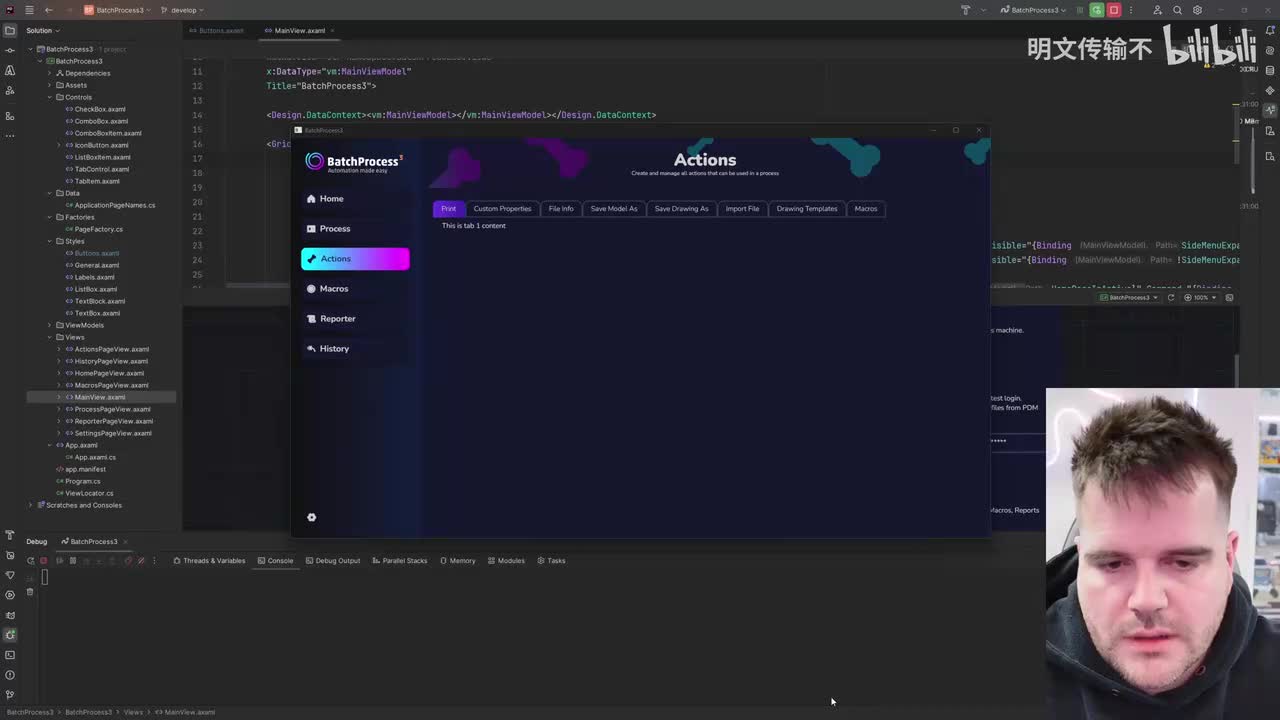Open the Import File tab
Image resolution: width=1280 pixels, height=720 pixels.
742,209
